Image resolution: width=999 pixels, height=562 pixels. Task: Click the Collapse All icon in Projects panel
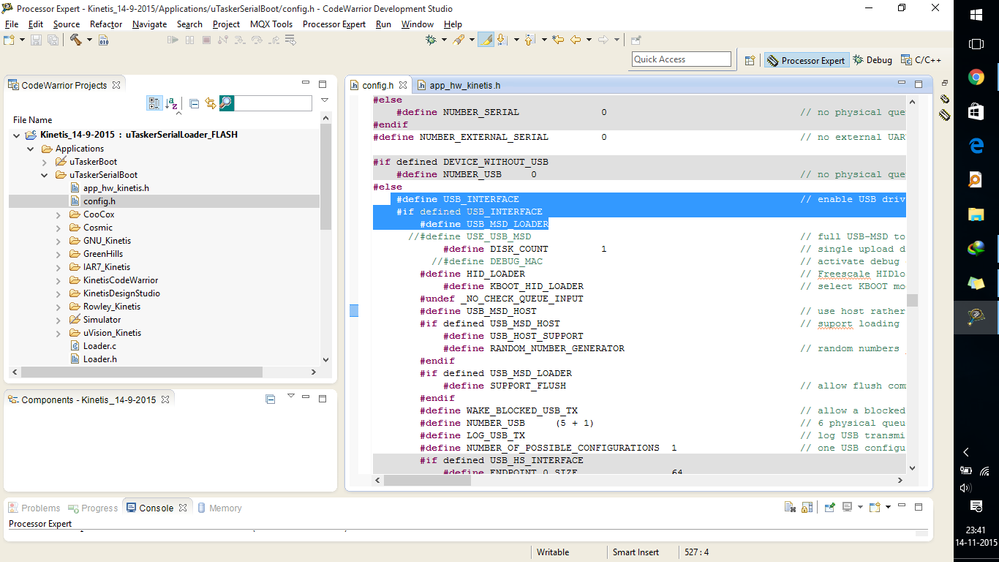(194, 103)
